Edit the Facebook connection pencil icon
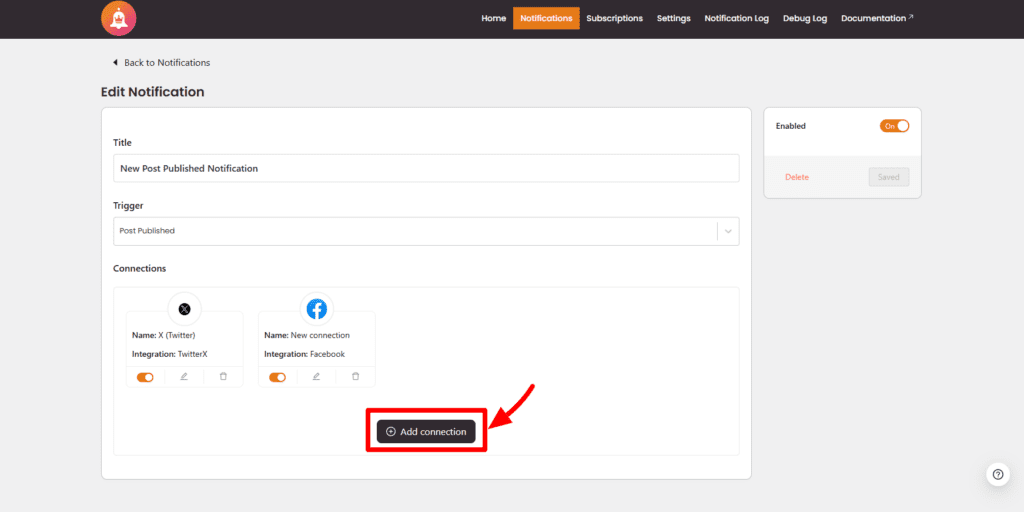This screenshot has height=512, width=1024. coord(316,377)
